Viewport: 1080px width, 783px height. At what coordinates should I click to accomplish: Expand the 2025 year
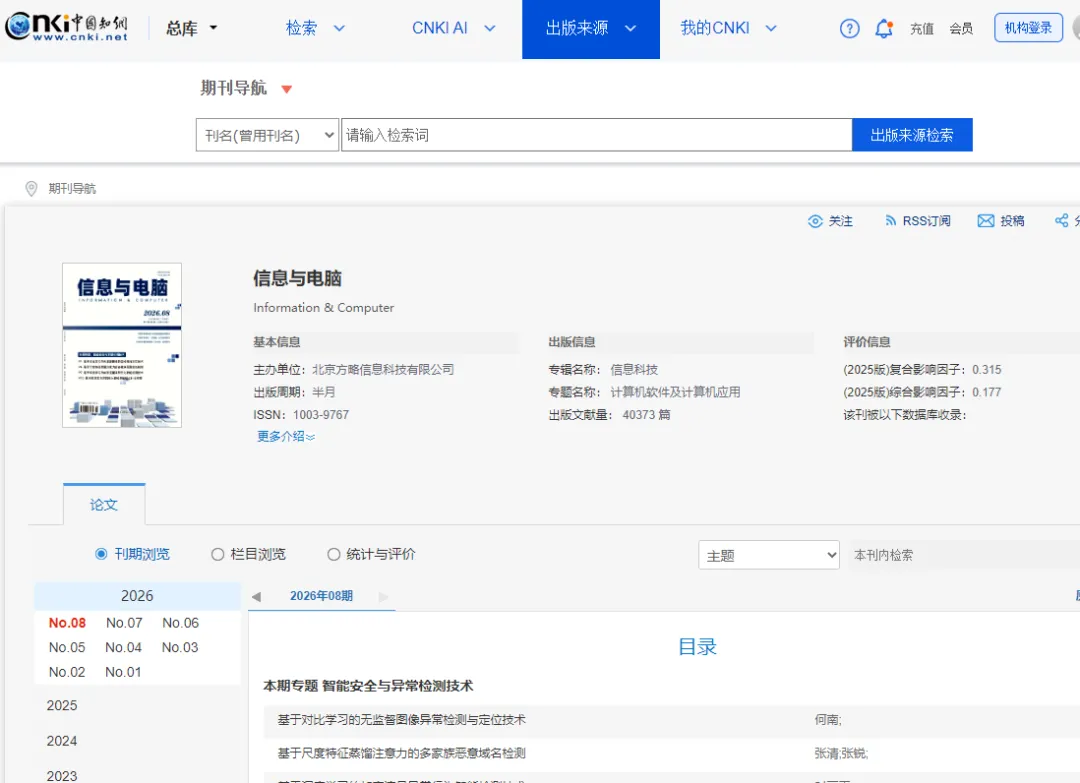pyautogui.click(x=62, y=706)
